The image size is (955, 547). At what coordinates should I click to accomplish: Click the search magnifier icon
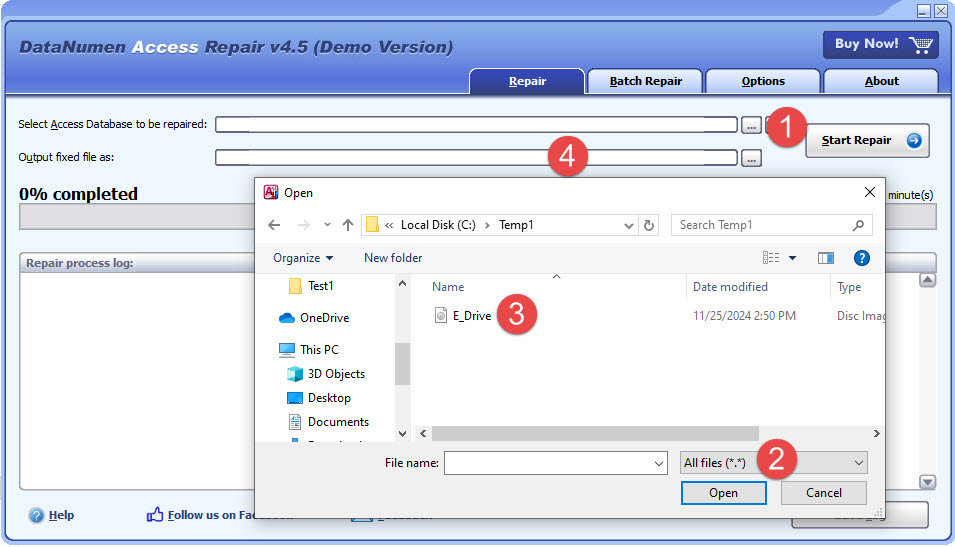coord(858,225)
